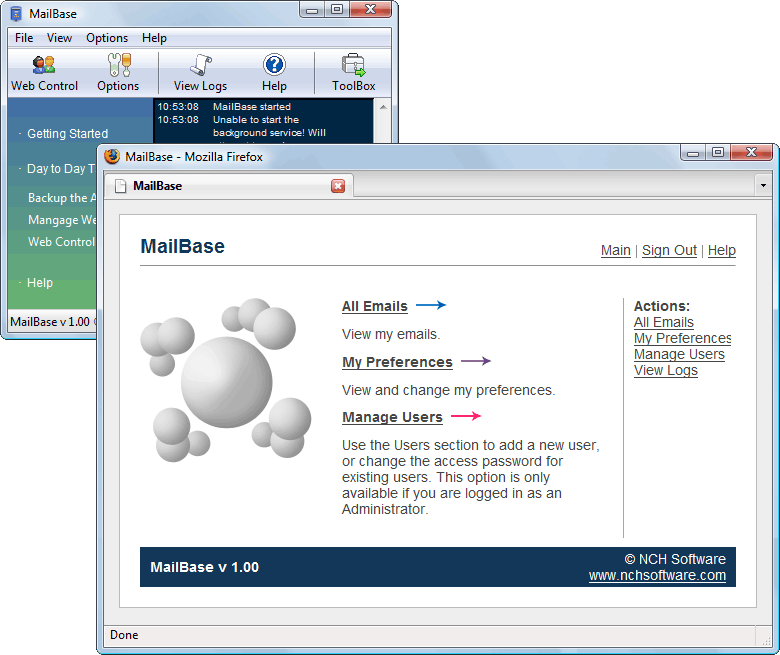Open the Help menu in MailBase menu bar

(154, 38)
